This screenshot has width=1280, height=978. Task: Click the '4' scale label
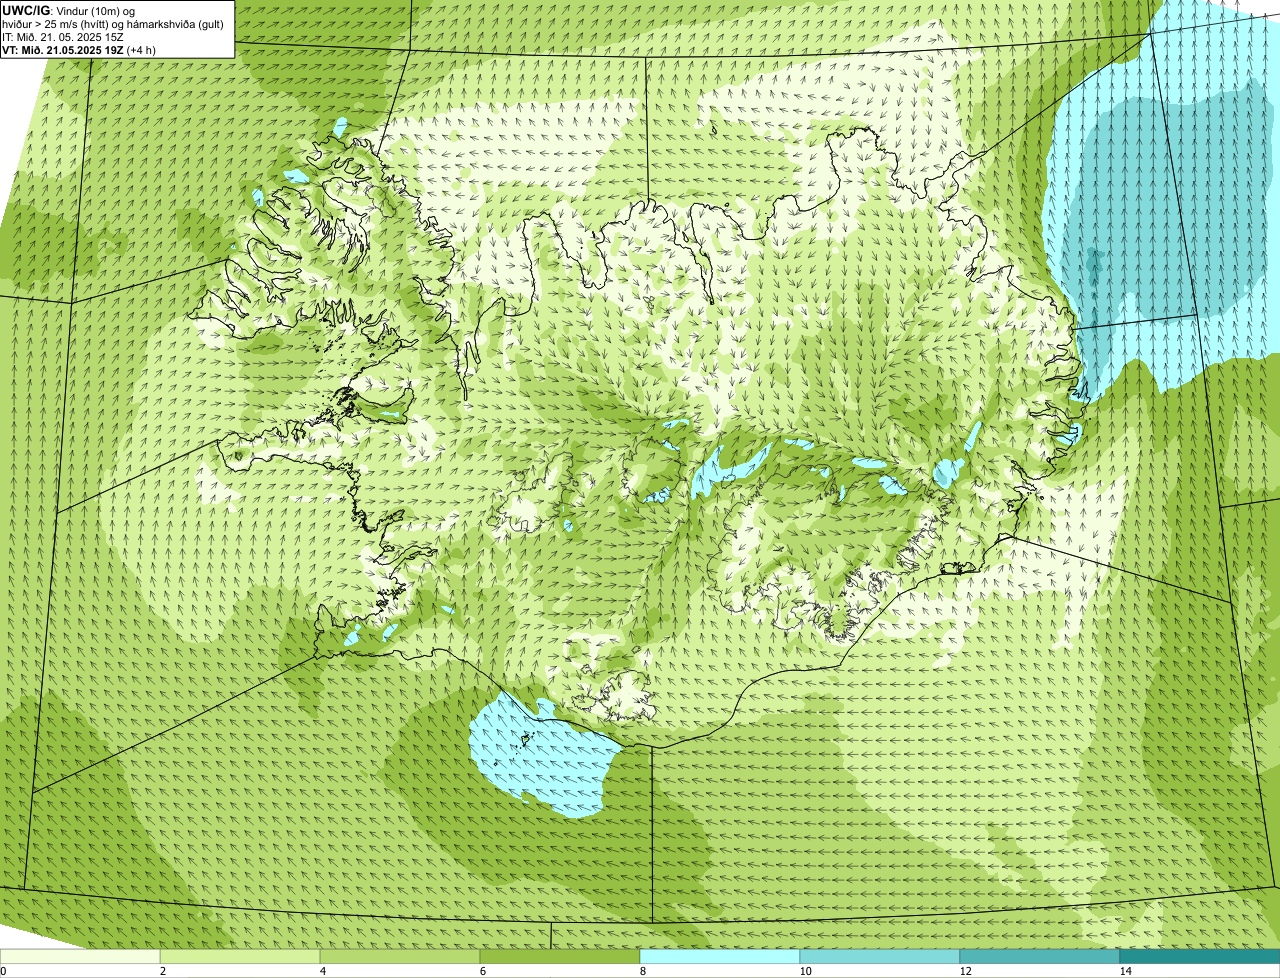click(x=322, y=971)
